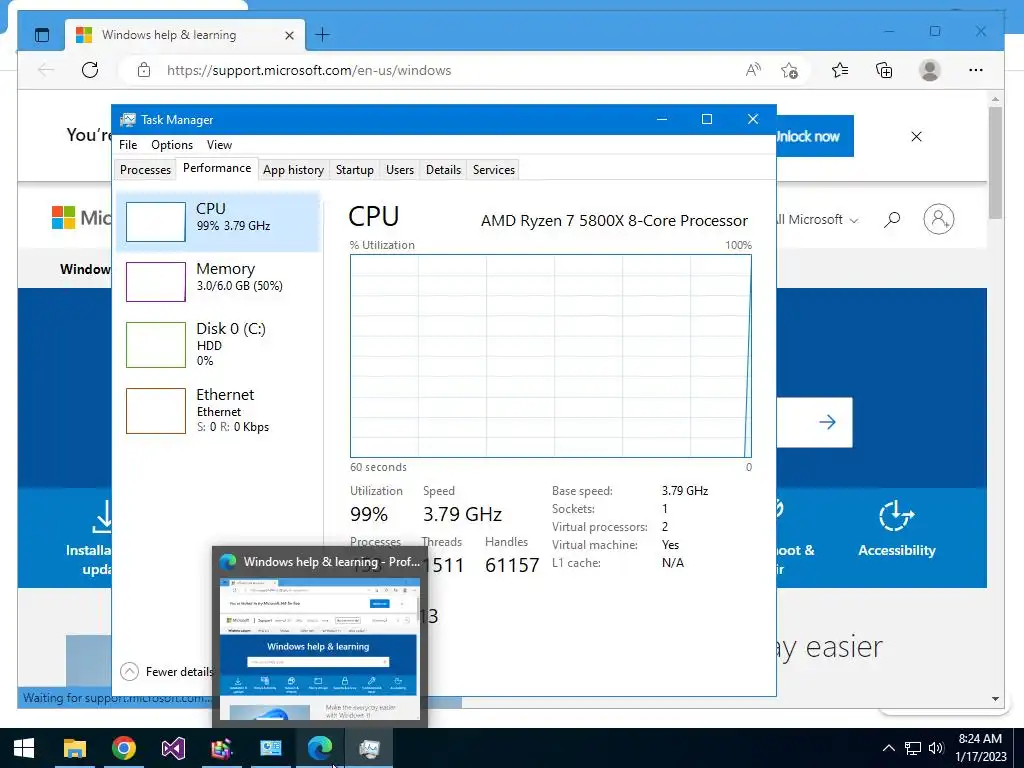The image size is (1024, 768).
Task: Open the taskbar app next to Edge
Action: coord(271,748)
